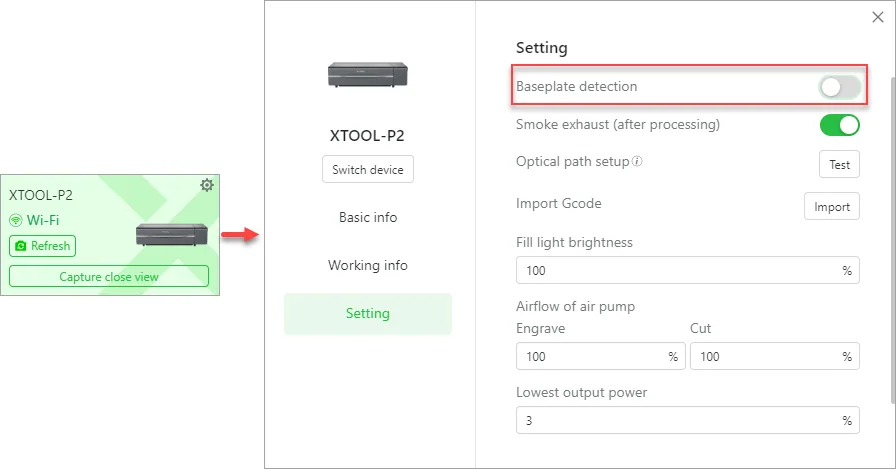Image resolution: width=896 pixels, height=473 pixels.
Task: Click the Engrave airflow percentage field
Action: coord(601,356)
